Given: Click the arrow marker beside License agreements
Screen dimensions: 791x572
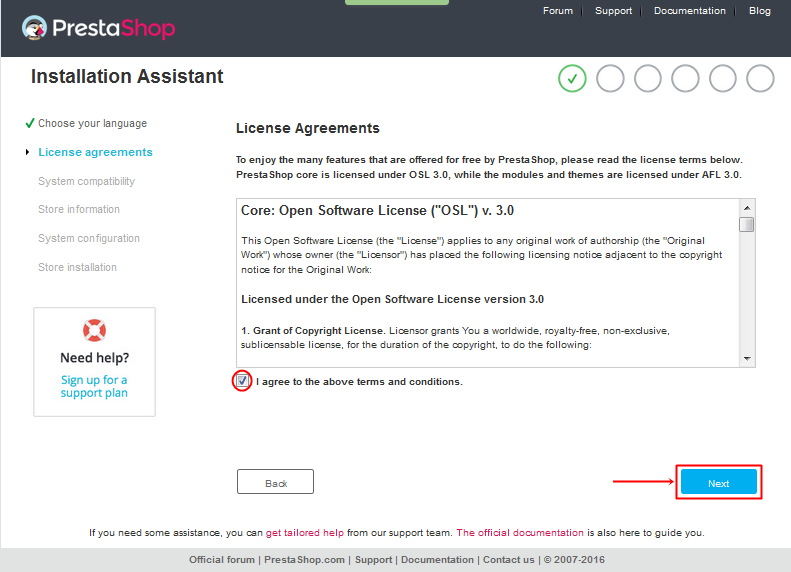Looking at the screenshot, I should point(27,152).
